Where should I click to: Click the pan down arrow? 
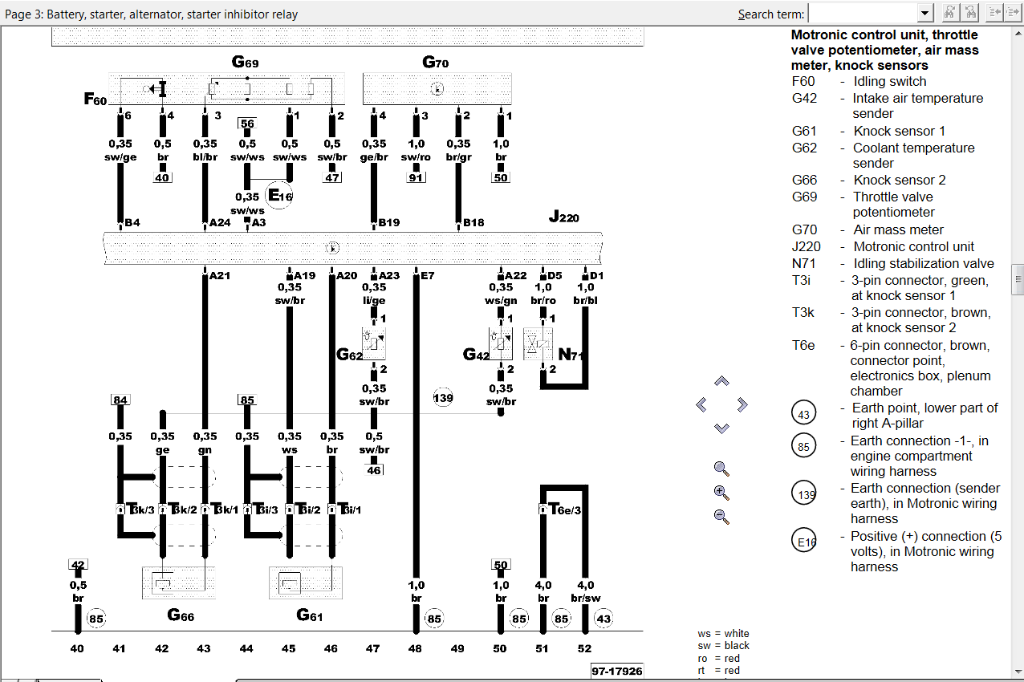(721, 428)
